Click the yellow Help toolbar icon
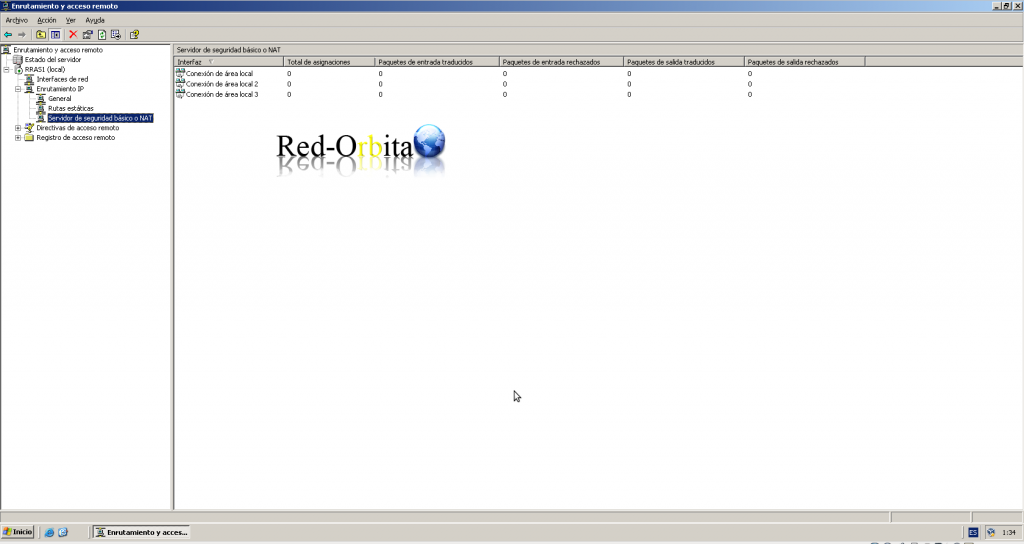 tap(135, 35)
